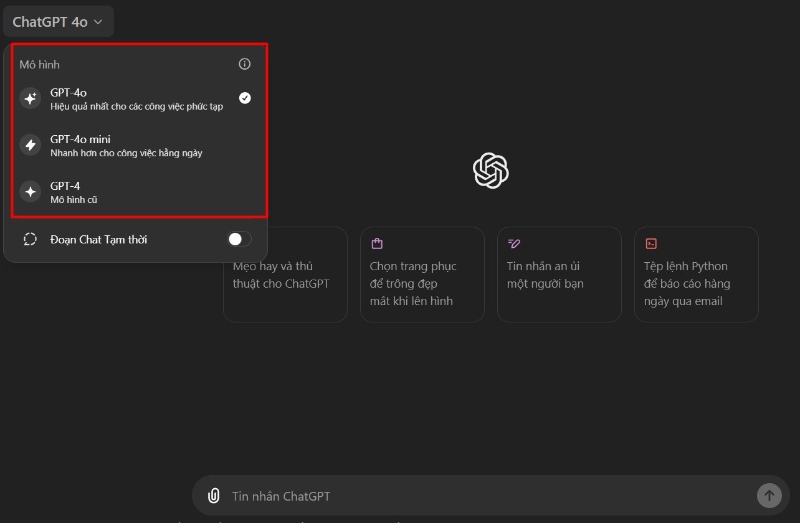Click the ChatGPT logo in center
800x523 pixels.
491,170
